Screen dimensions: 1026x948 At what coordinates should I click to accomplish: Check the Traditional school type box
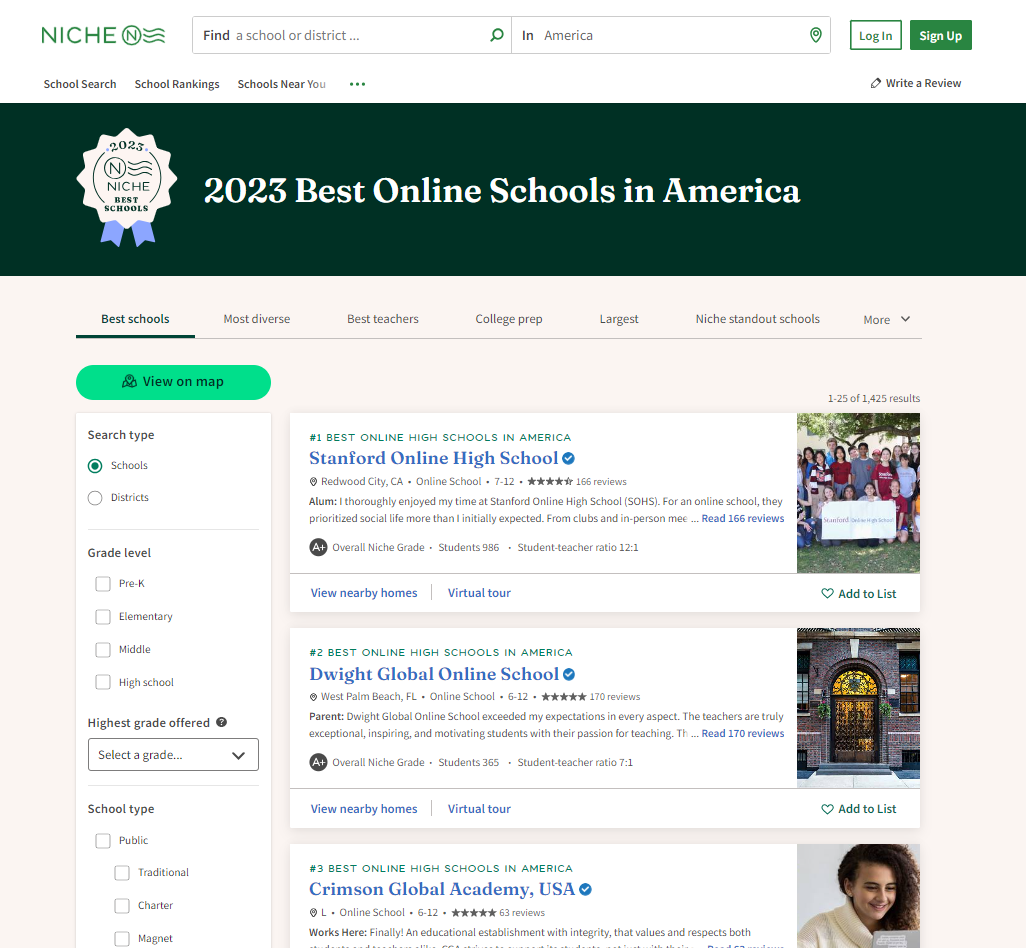pyautogui.click(x=122, y=873)
